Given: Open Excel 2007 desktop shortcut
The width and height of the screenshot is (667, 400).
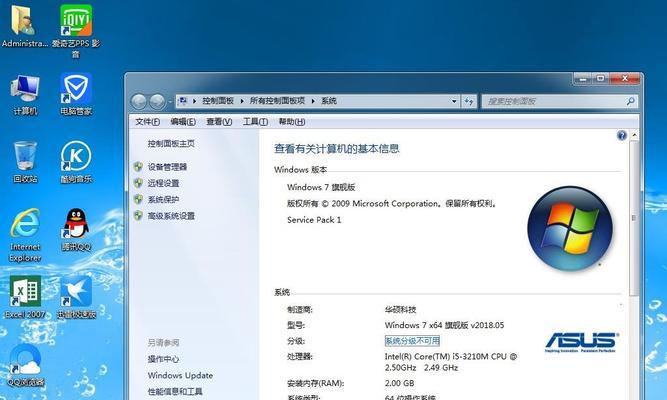Looking at the screenshot, I should pos(25,297).
